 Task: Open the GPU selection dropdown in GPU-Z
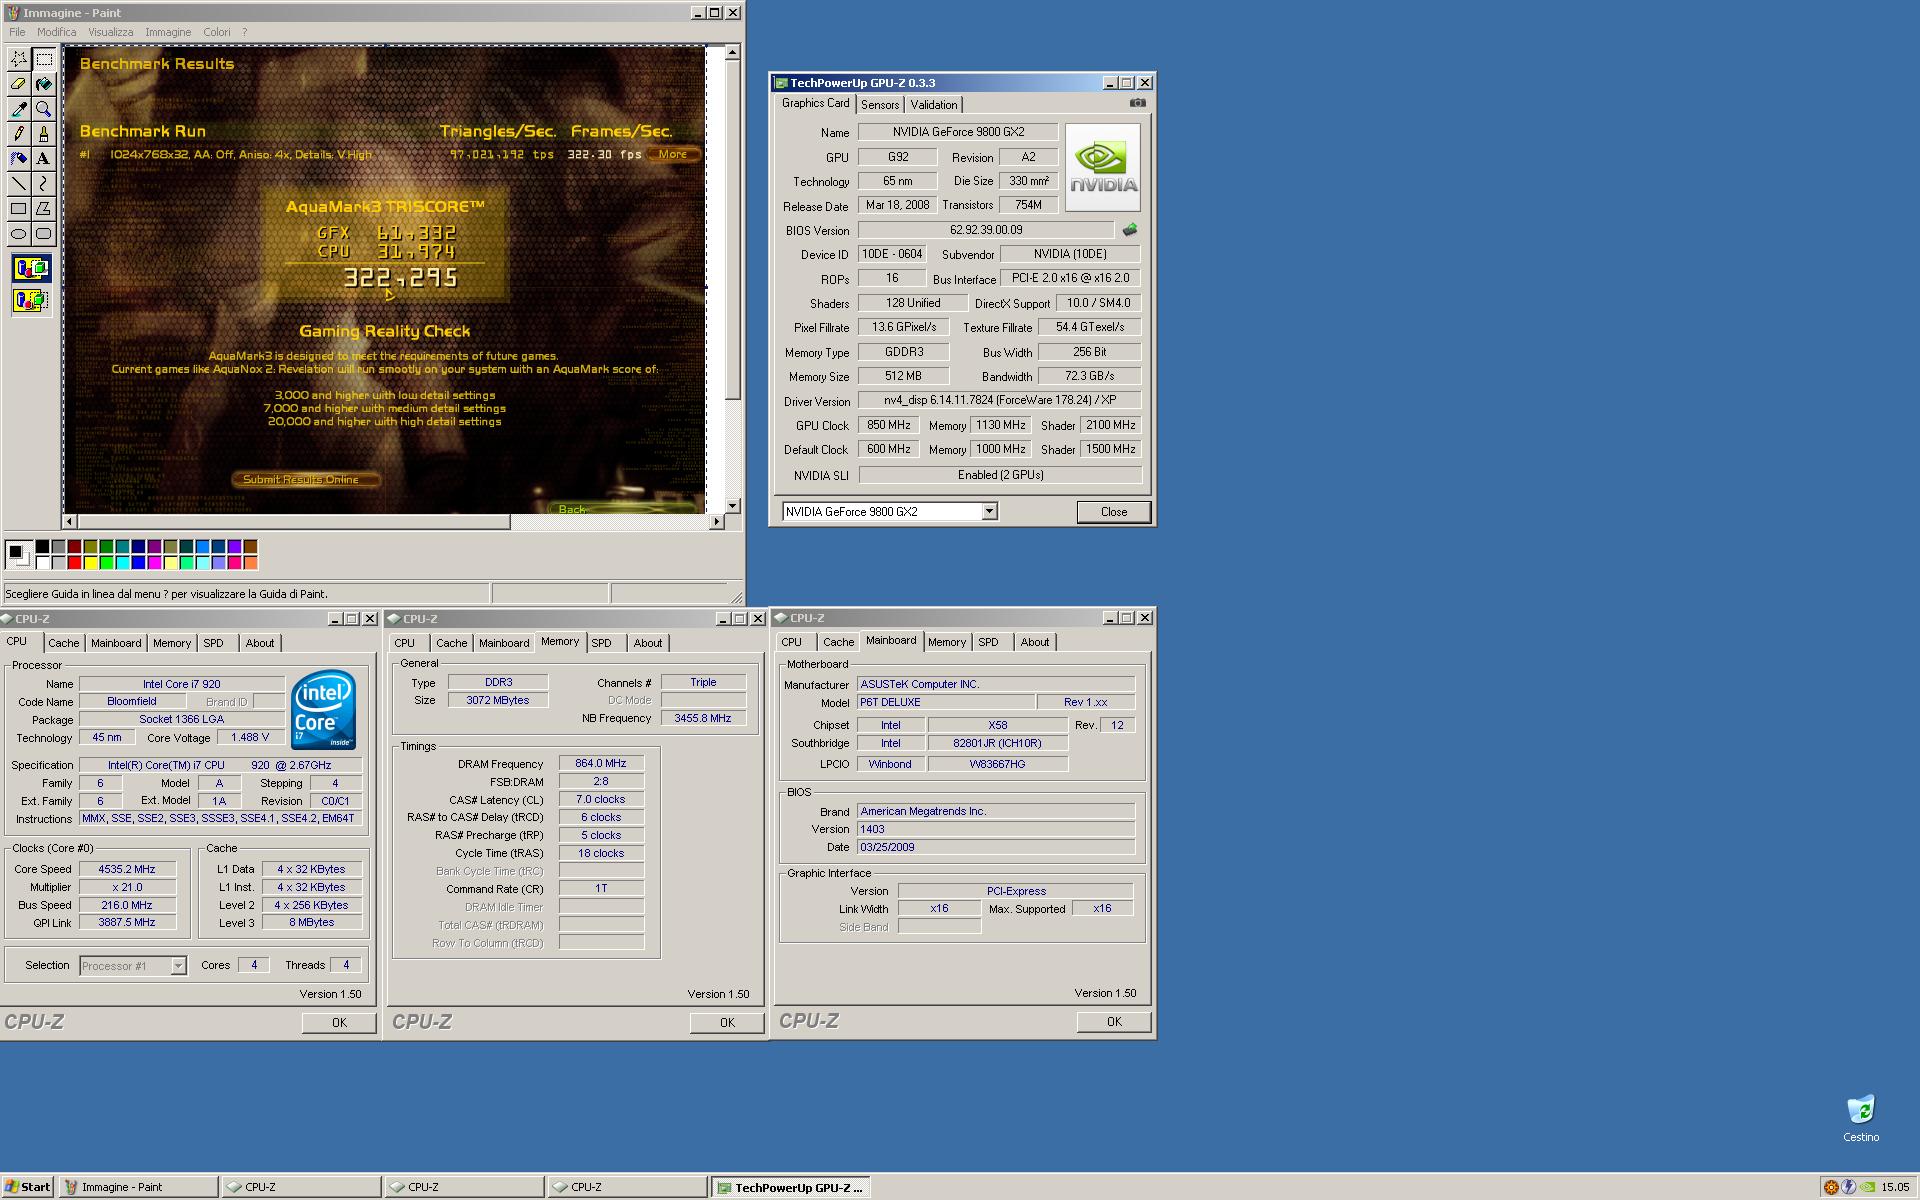[x=989, y=512]
